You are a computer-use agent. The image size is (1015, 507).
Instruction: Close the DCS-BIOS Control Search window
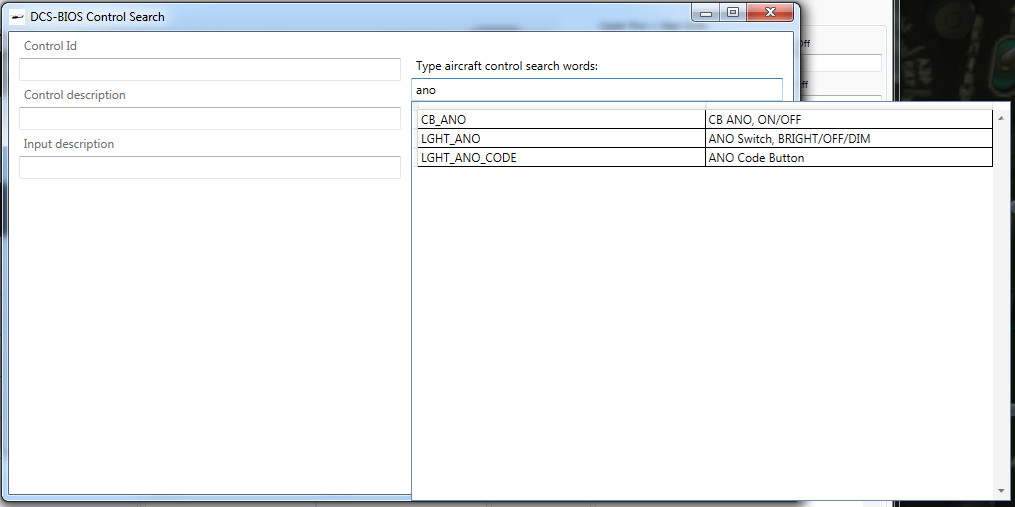[x=770, y=12]
